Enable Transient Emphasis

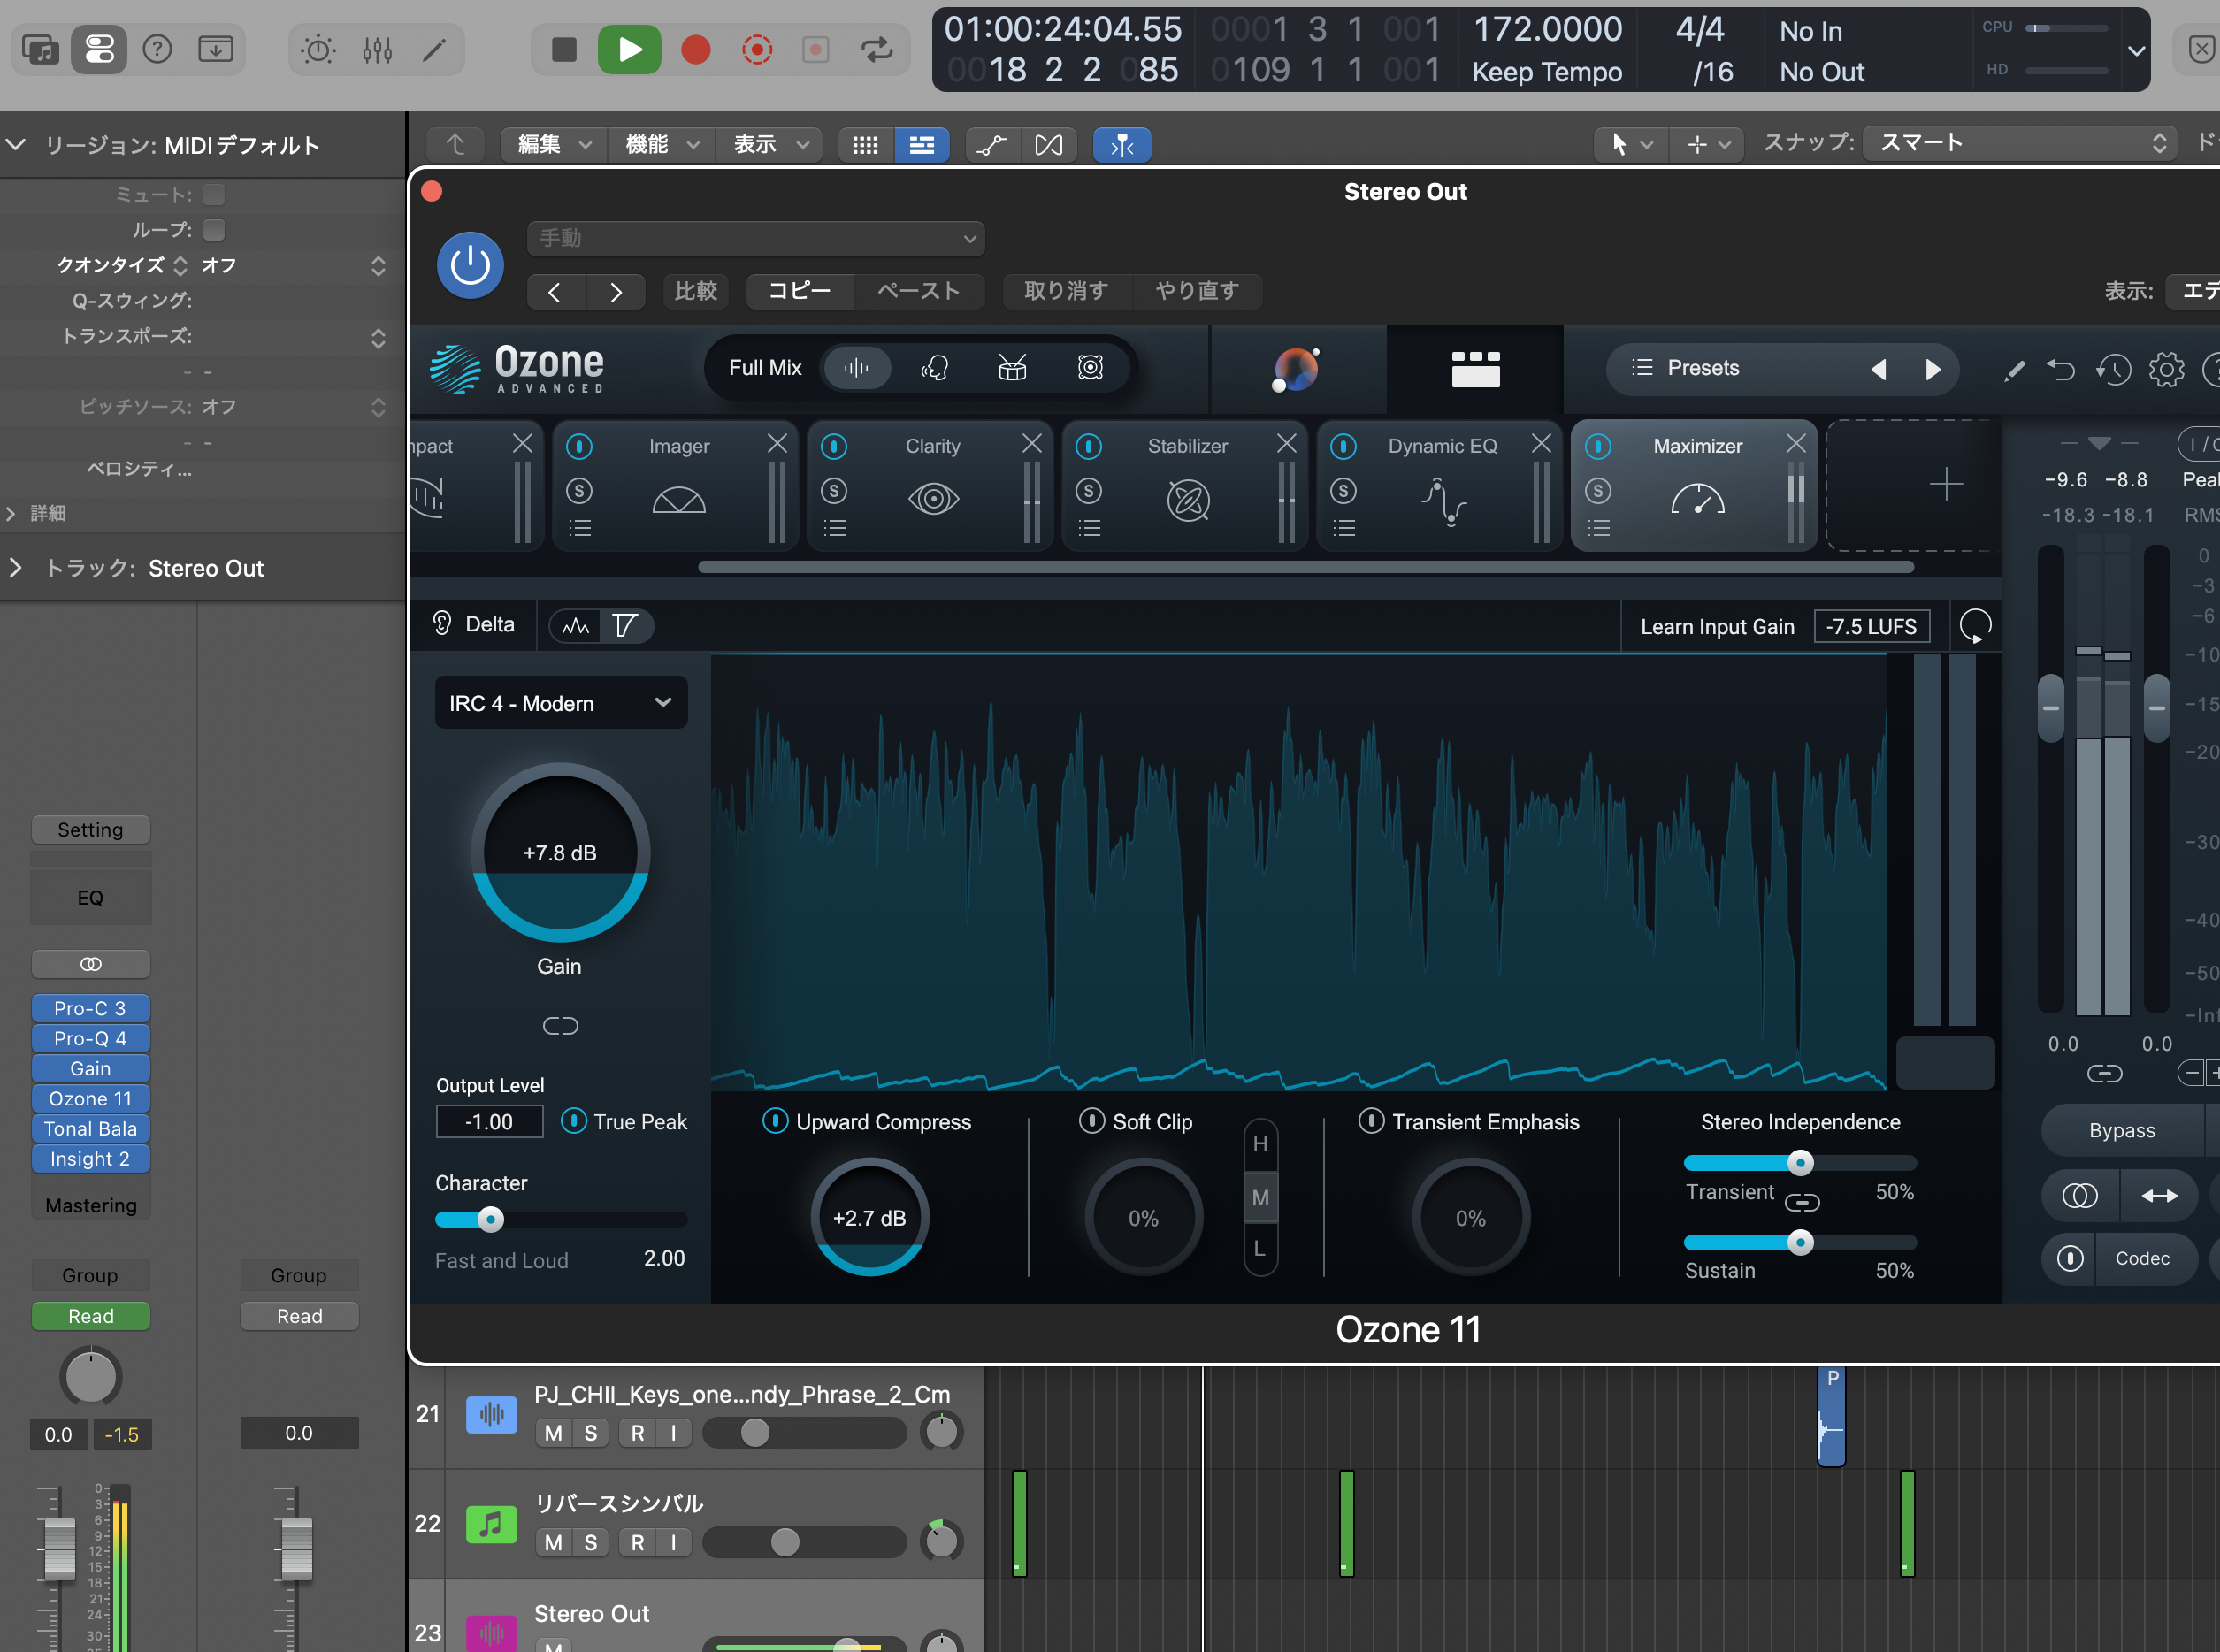pos(1372,1121)
